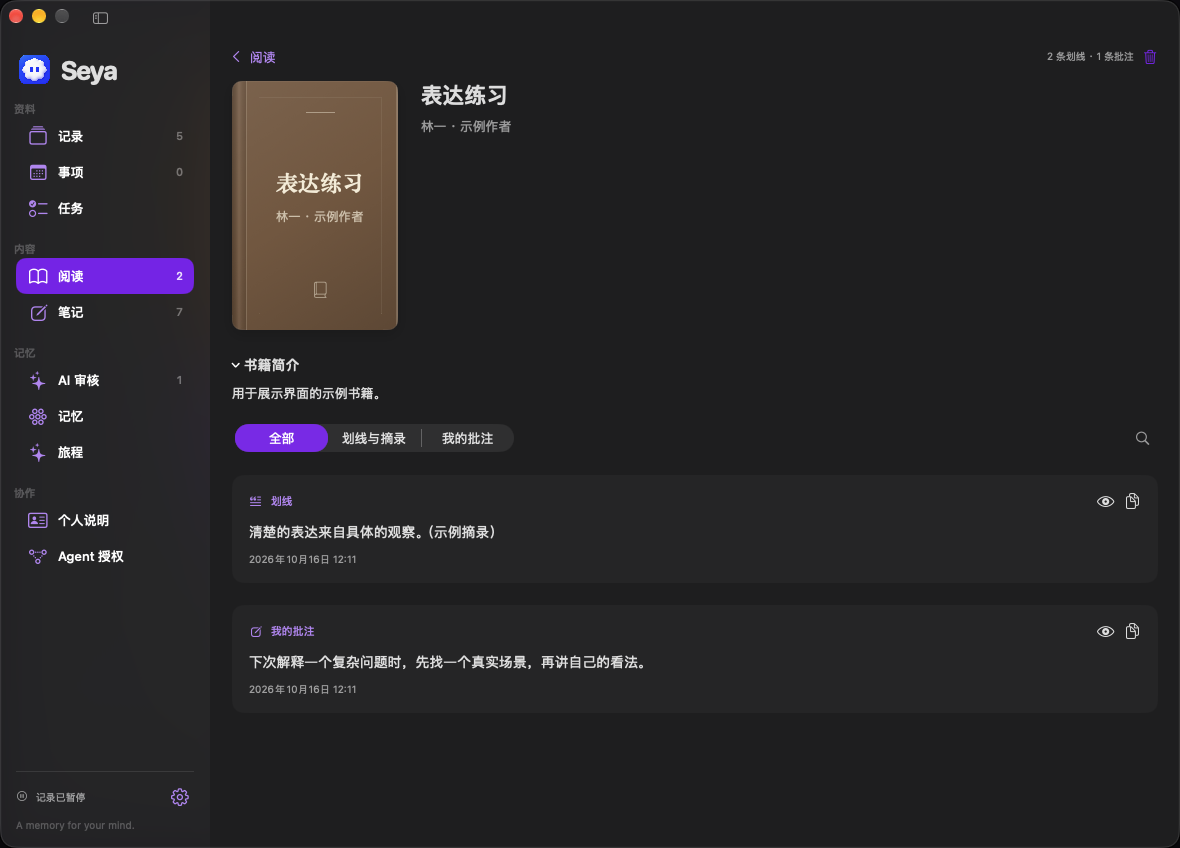Image resolution: width=1180 pixels, height=848 pixels.
Task: Switch to 我的批注 tab
Action: (467, 438)
